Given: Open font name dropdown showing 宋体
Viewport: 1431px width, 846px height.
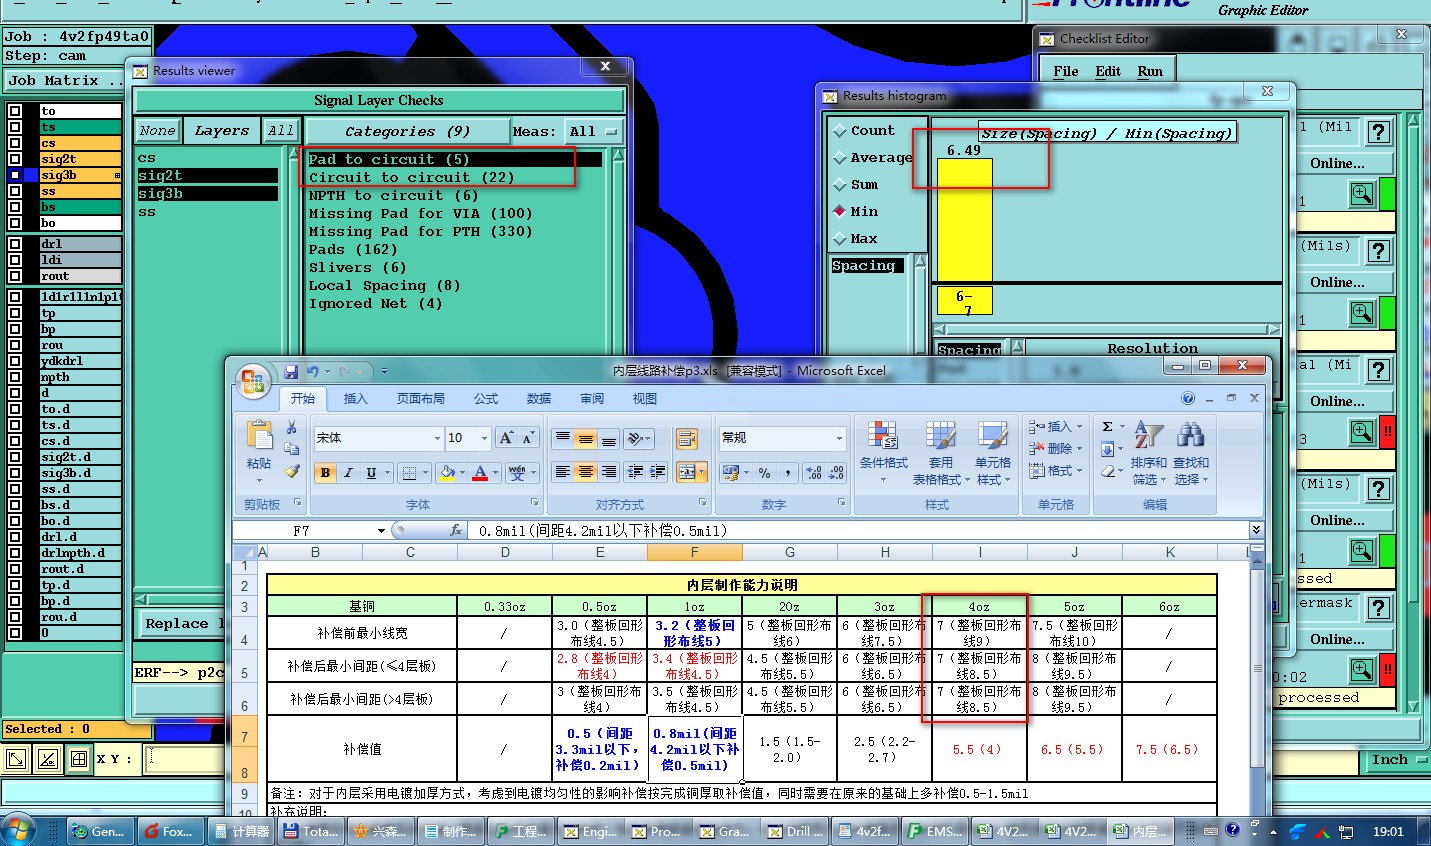Looking at the screenshot, I should pos(437,438).
